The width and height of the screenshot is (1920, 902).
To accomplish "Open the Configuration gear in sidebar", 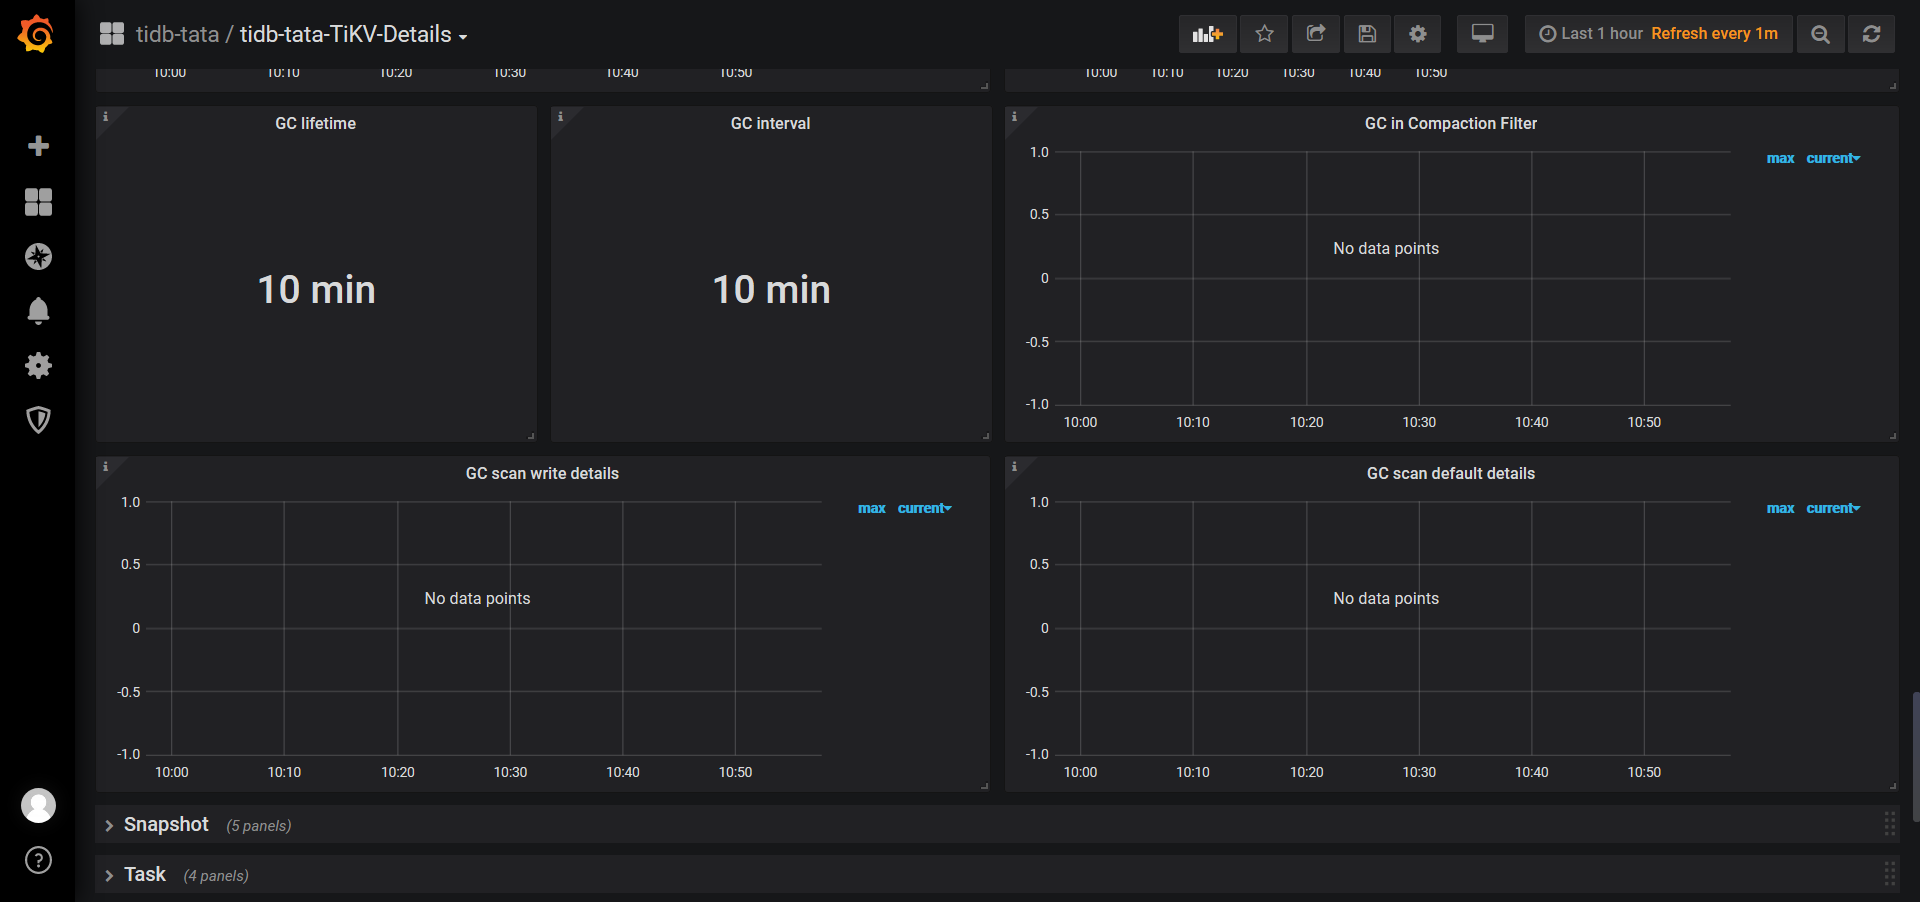I will [38, 365].
